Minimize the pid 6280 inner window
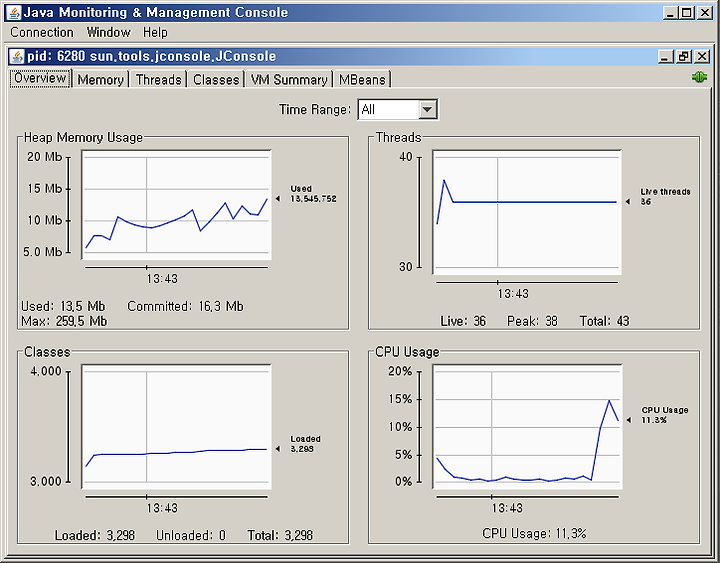 click(666, 56)
